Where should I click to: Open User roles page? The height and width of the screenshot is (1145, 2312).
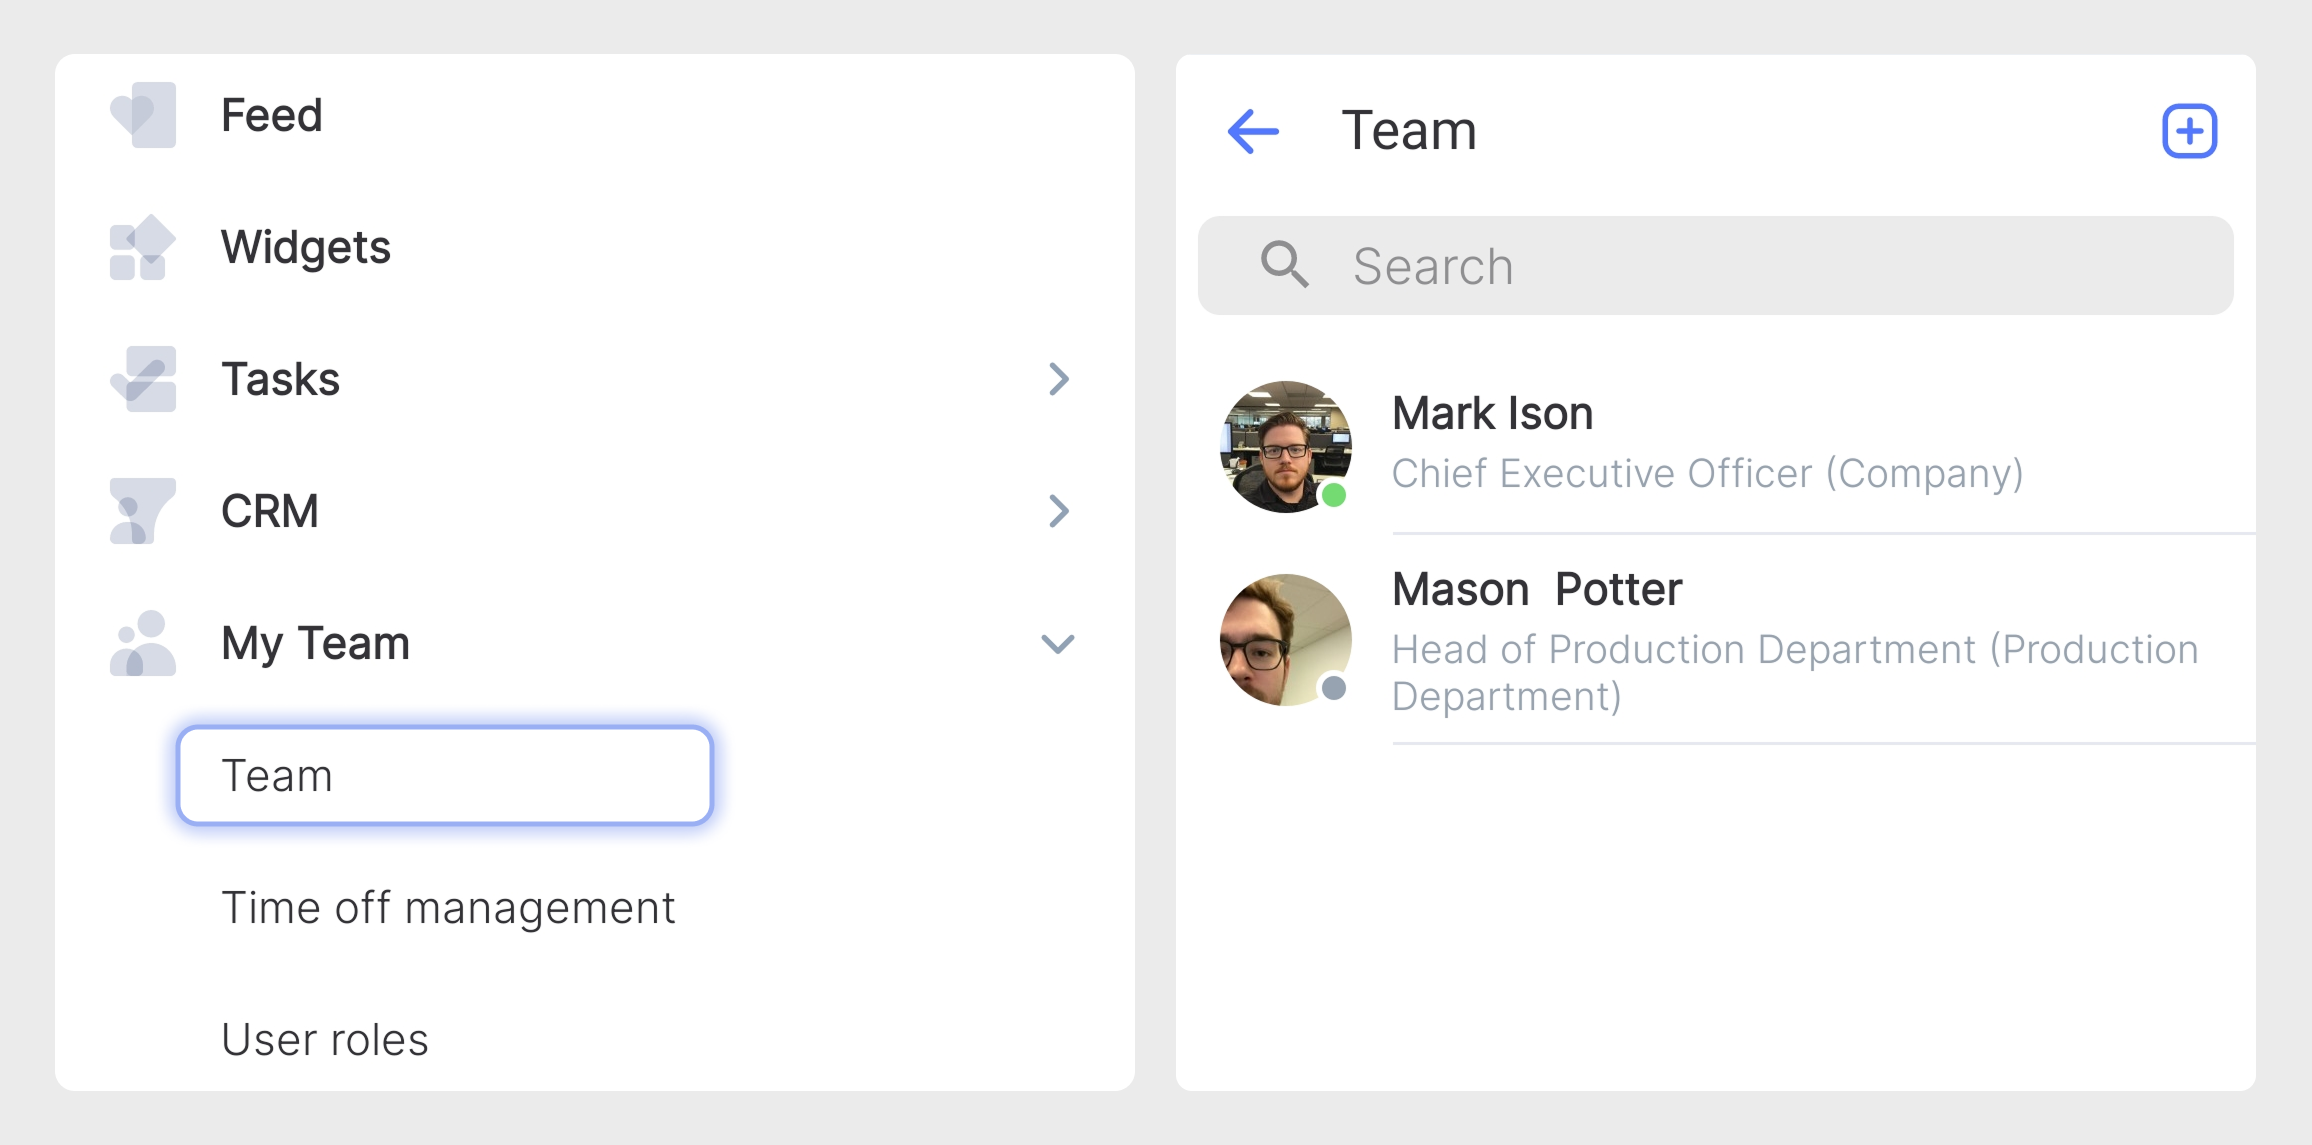tap(325, 1040)
